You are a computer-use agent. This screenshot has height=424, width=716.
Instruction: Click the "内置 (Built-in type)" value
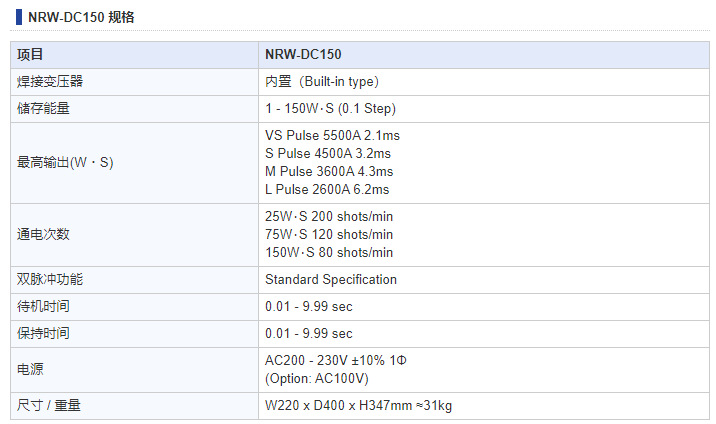[x=322, y=82]
